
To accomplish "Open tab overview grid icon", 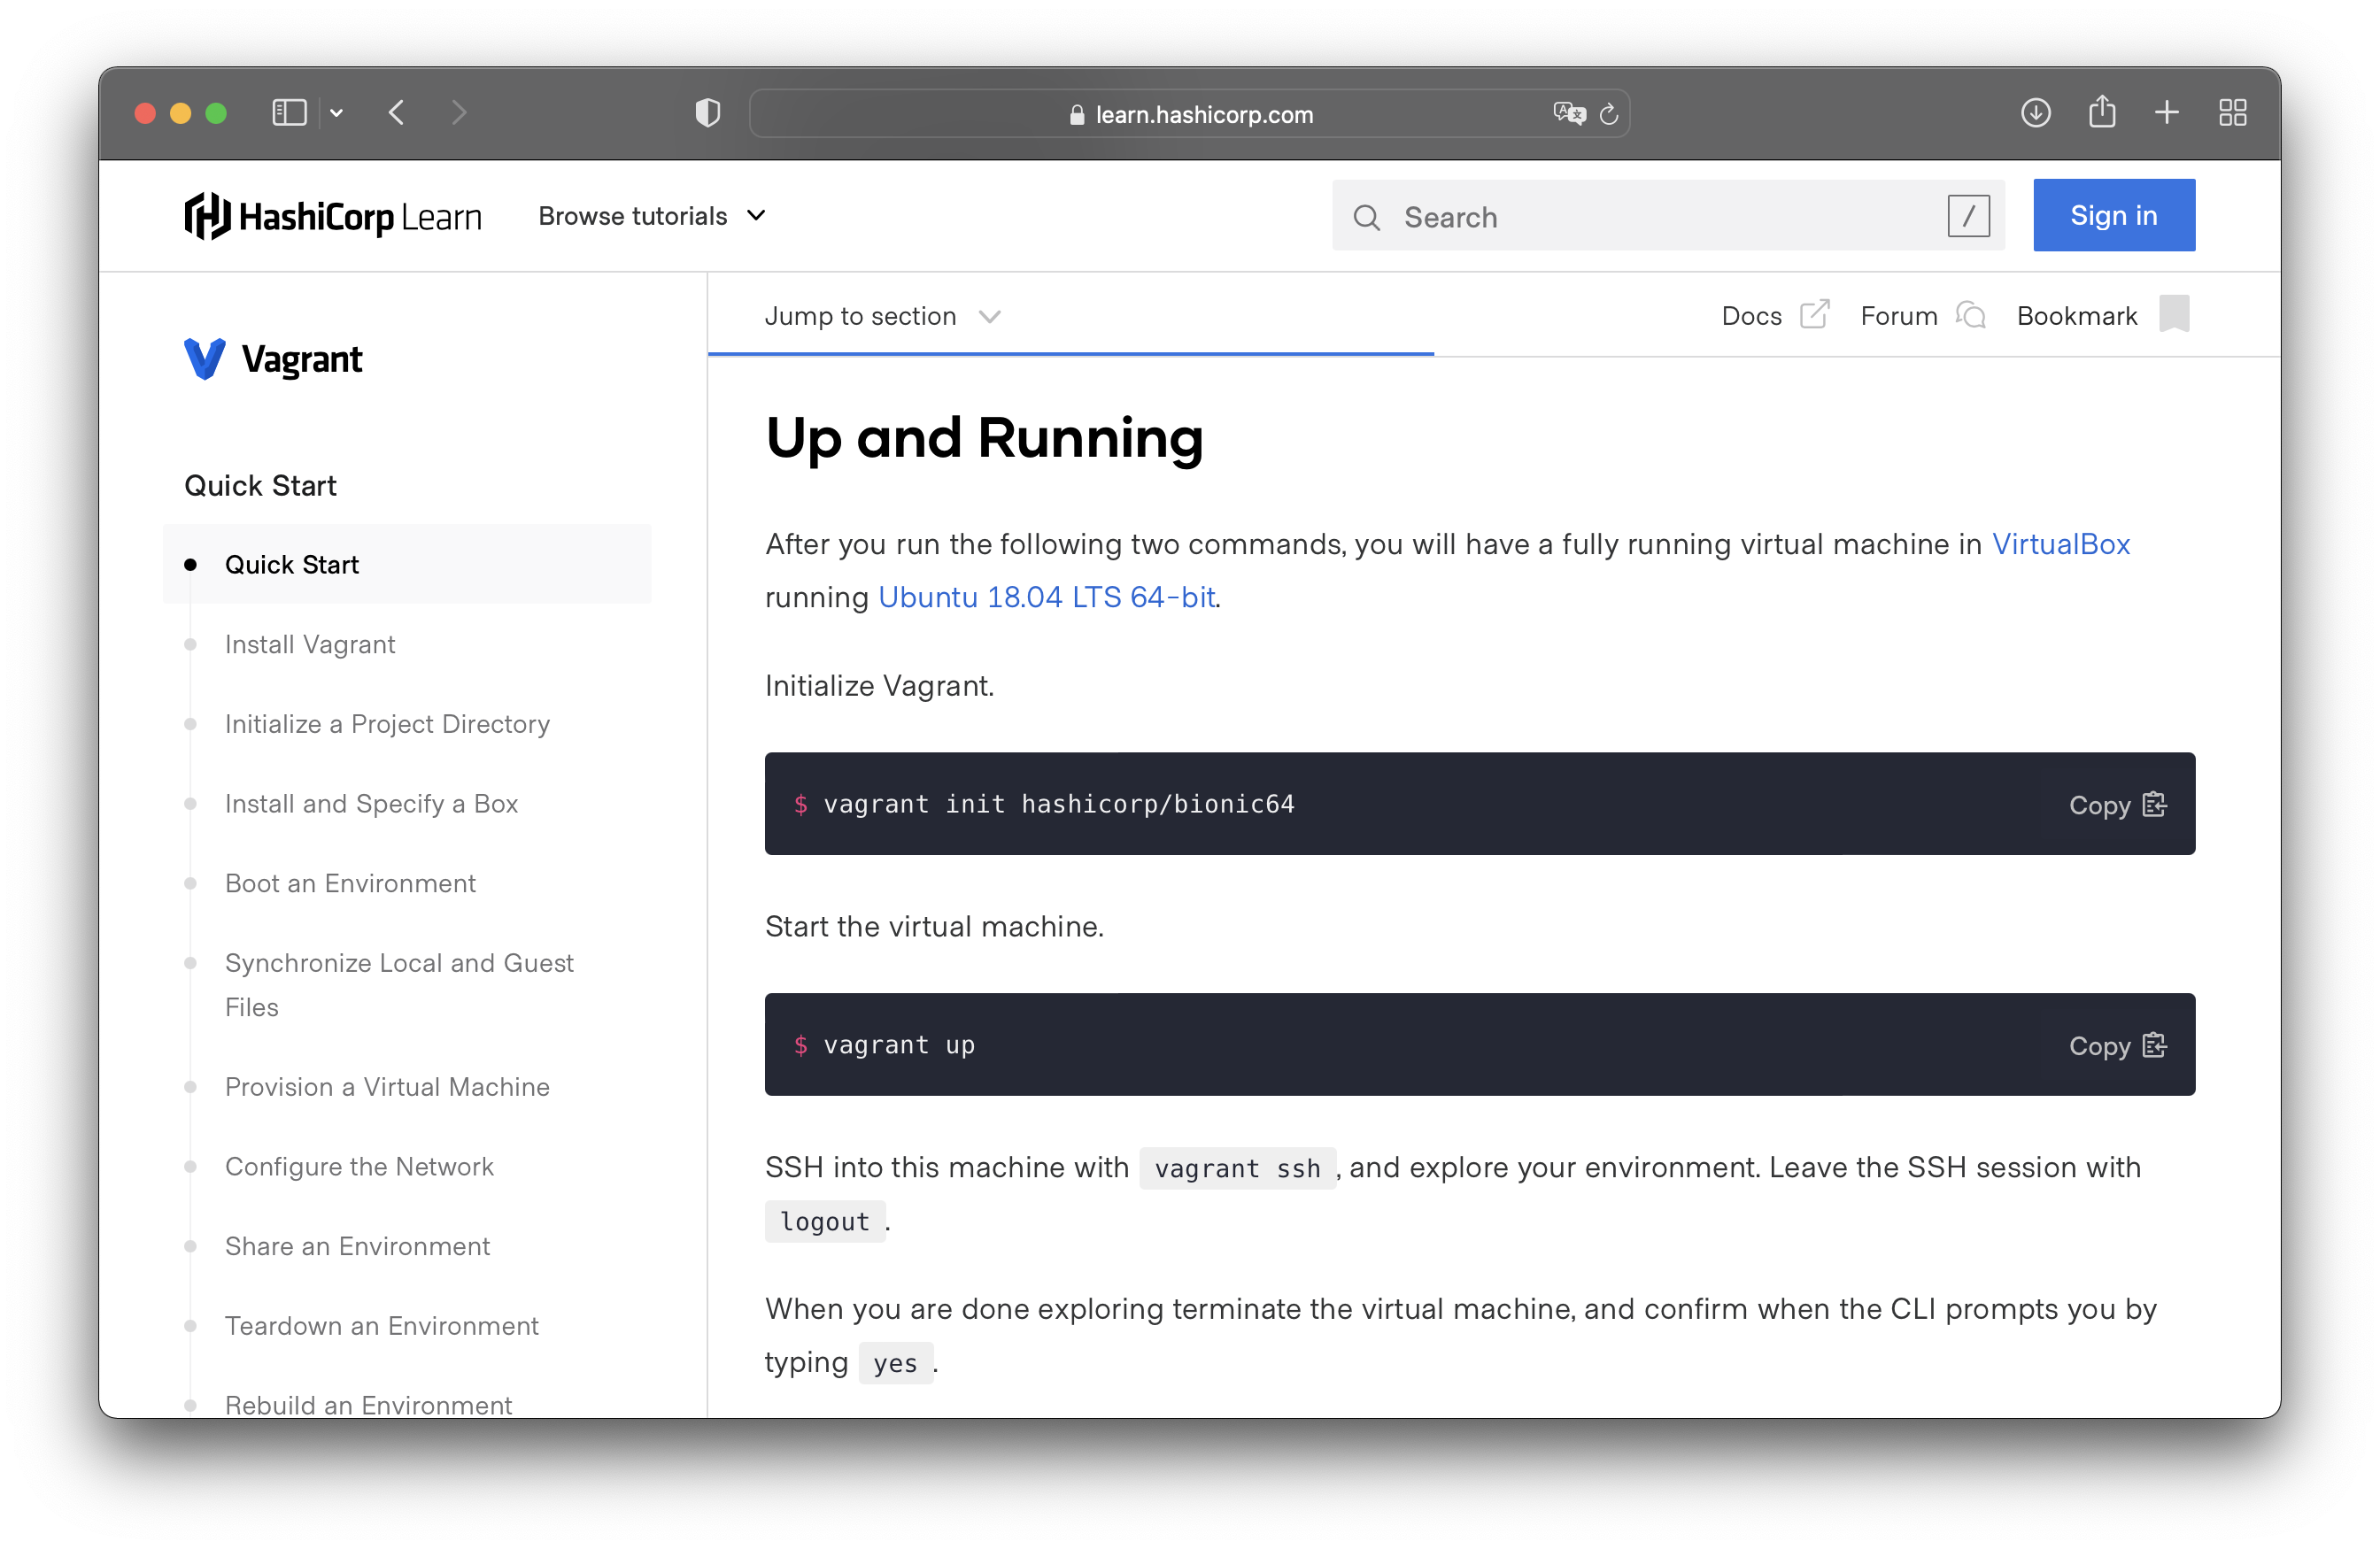I will click(2232, 113).
